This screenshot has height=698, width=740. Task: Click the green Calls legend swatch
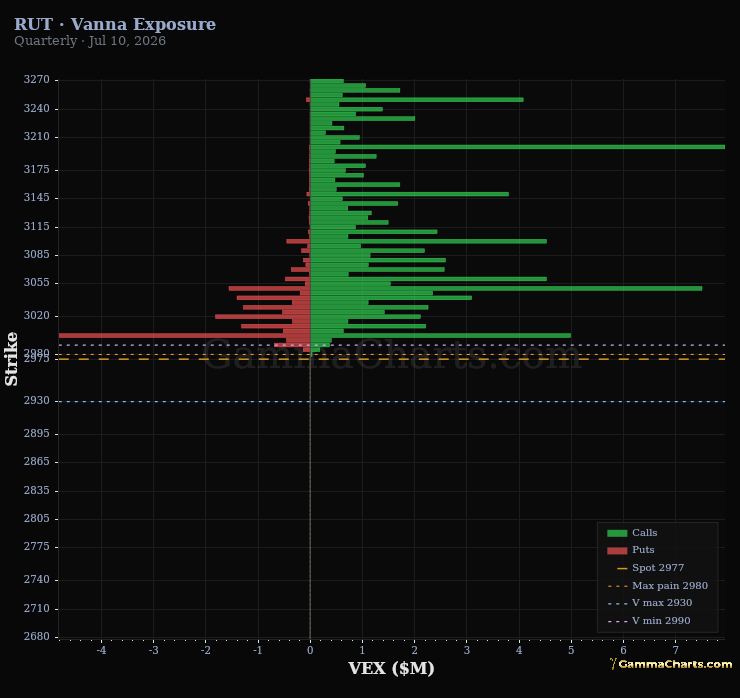[x=617, y=533]
